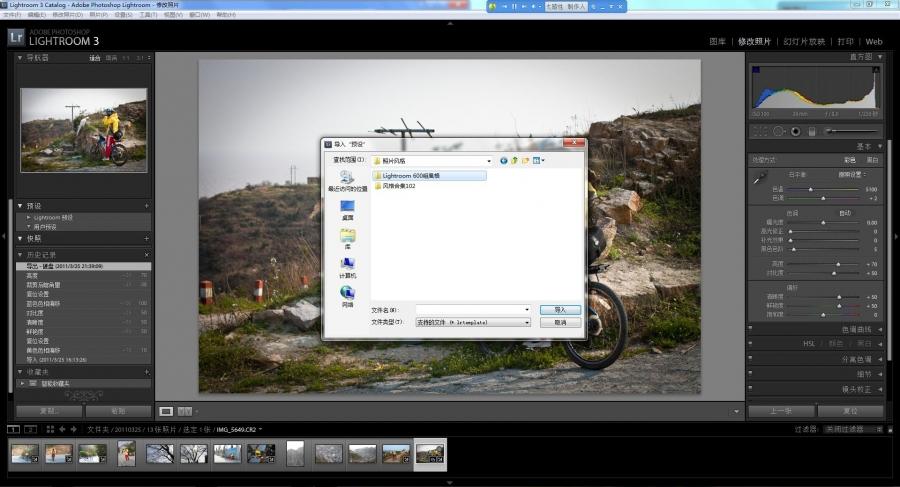Screen dimensions: 900x487
Task: Collapse the User Presets (用户预设) folder
Action: 29,227
